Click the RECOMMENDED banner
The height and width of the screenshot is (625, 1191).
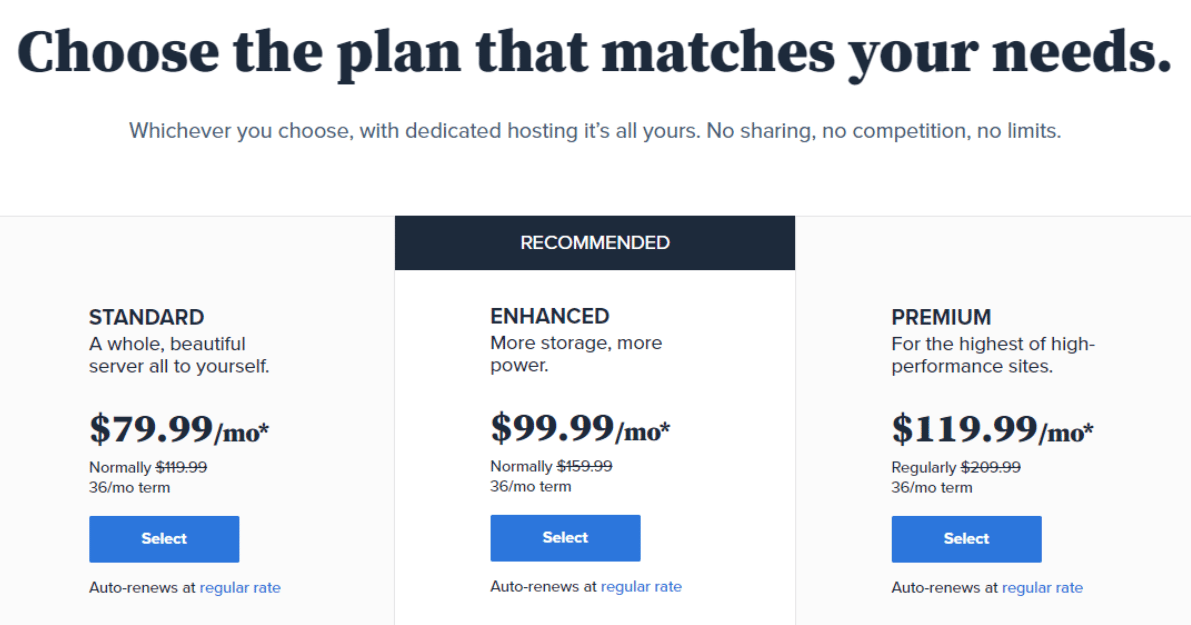click(x=595, y=243)
